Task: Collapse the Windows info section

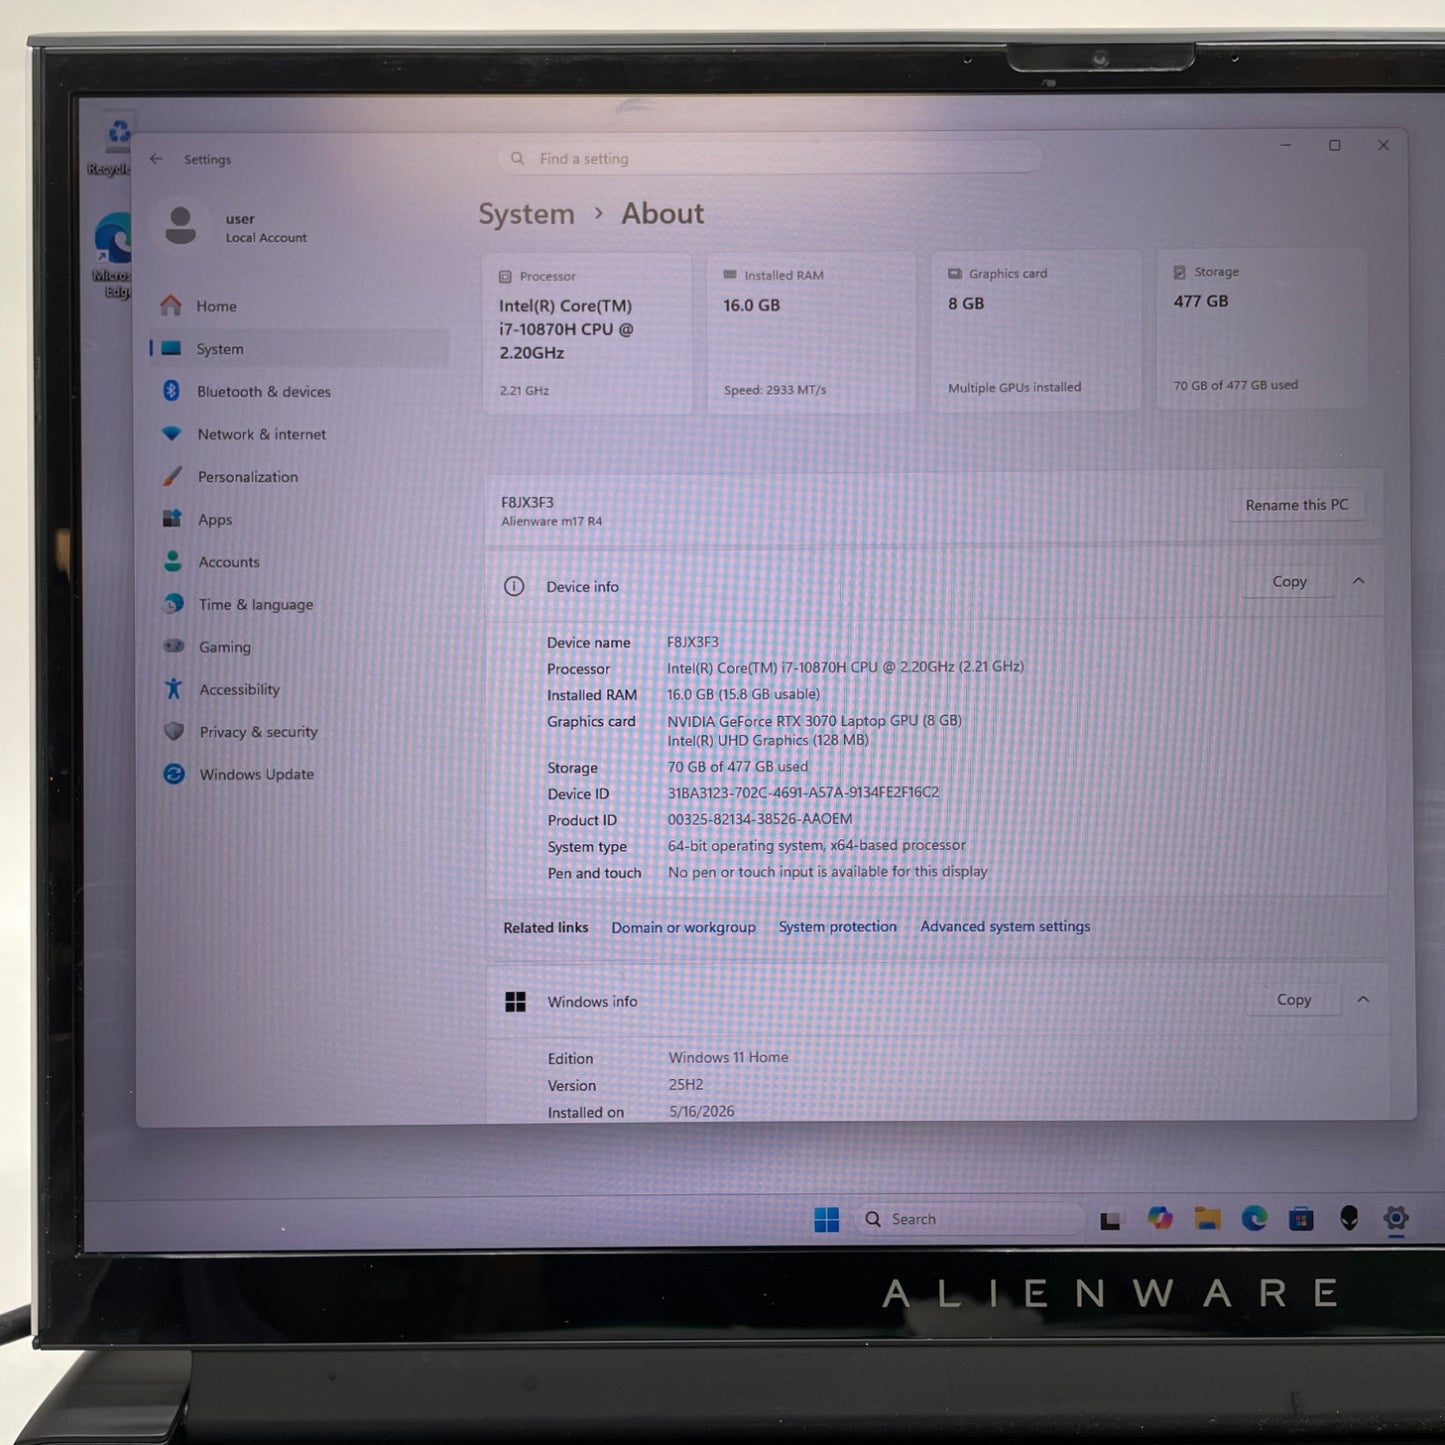Action: click(1363, 999)
